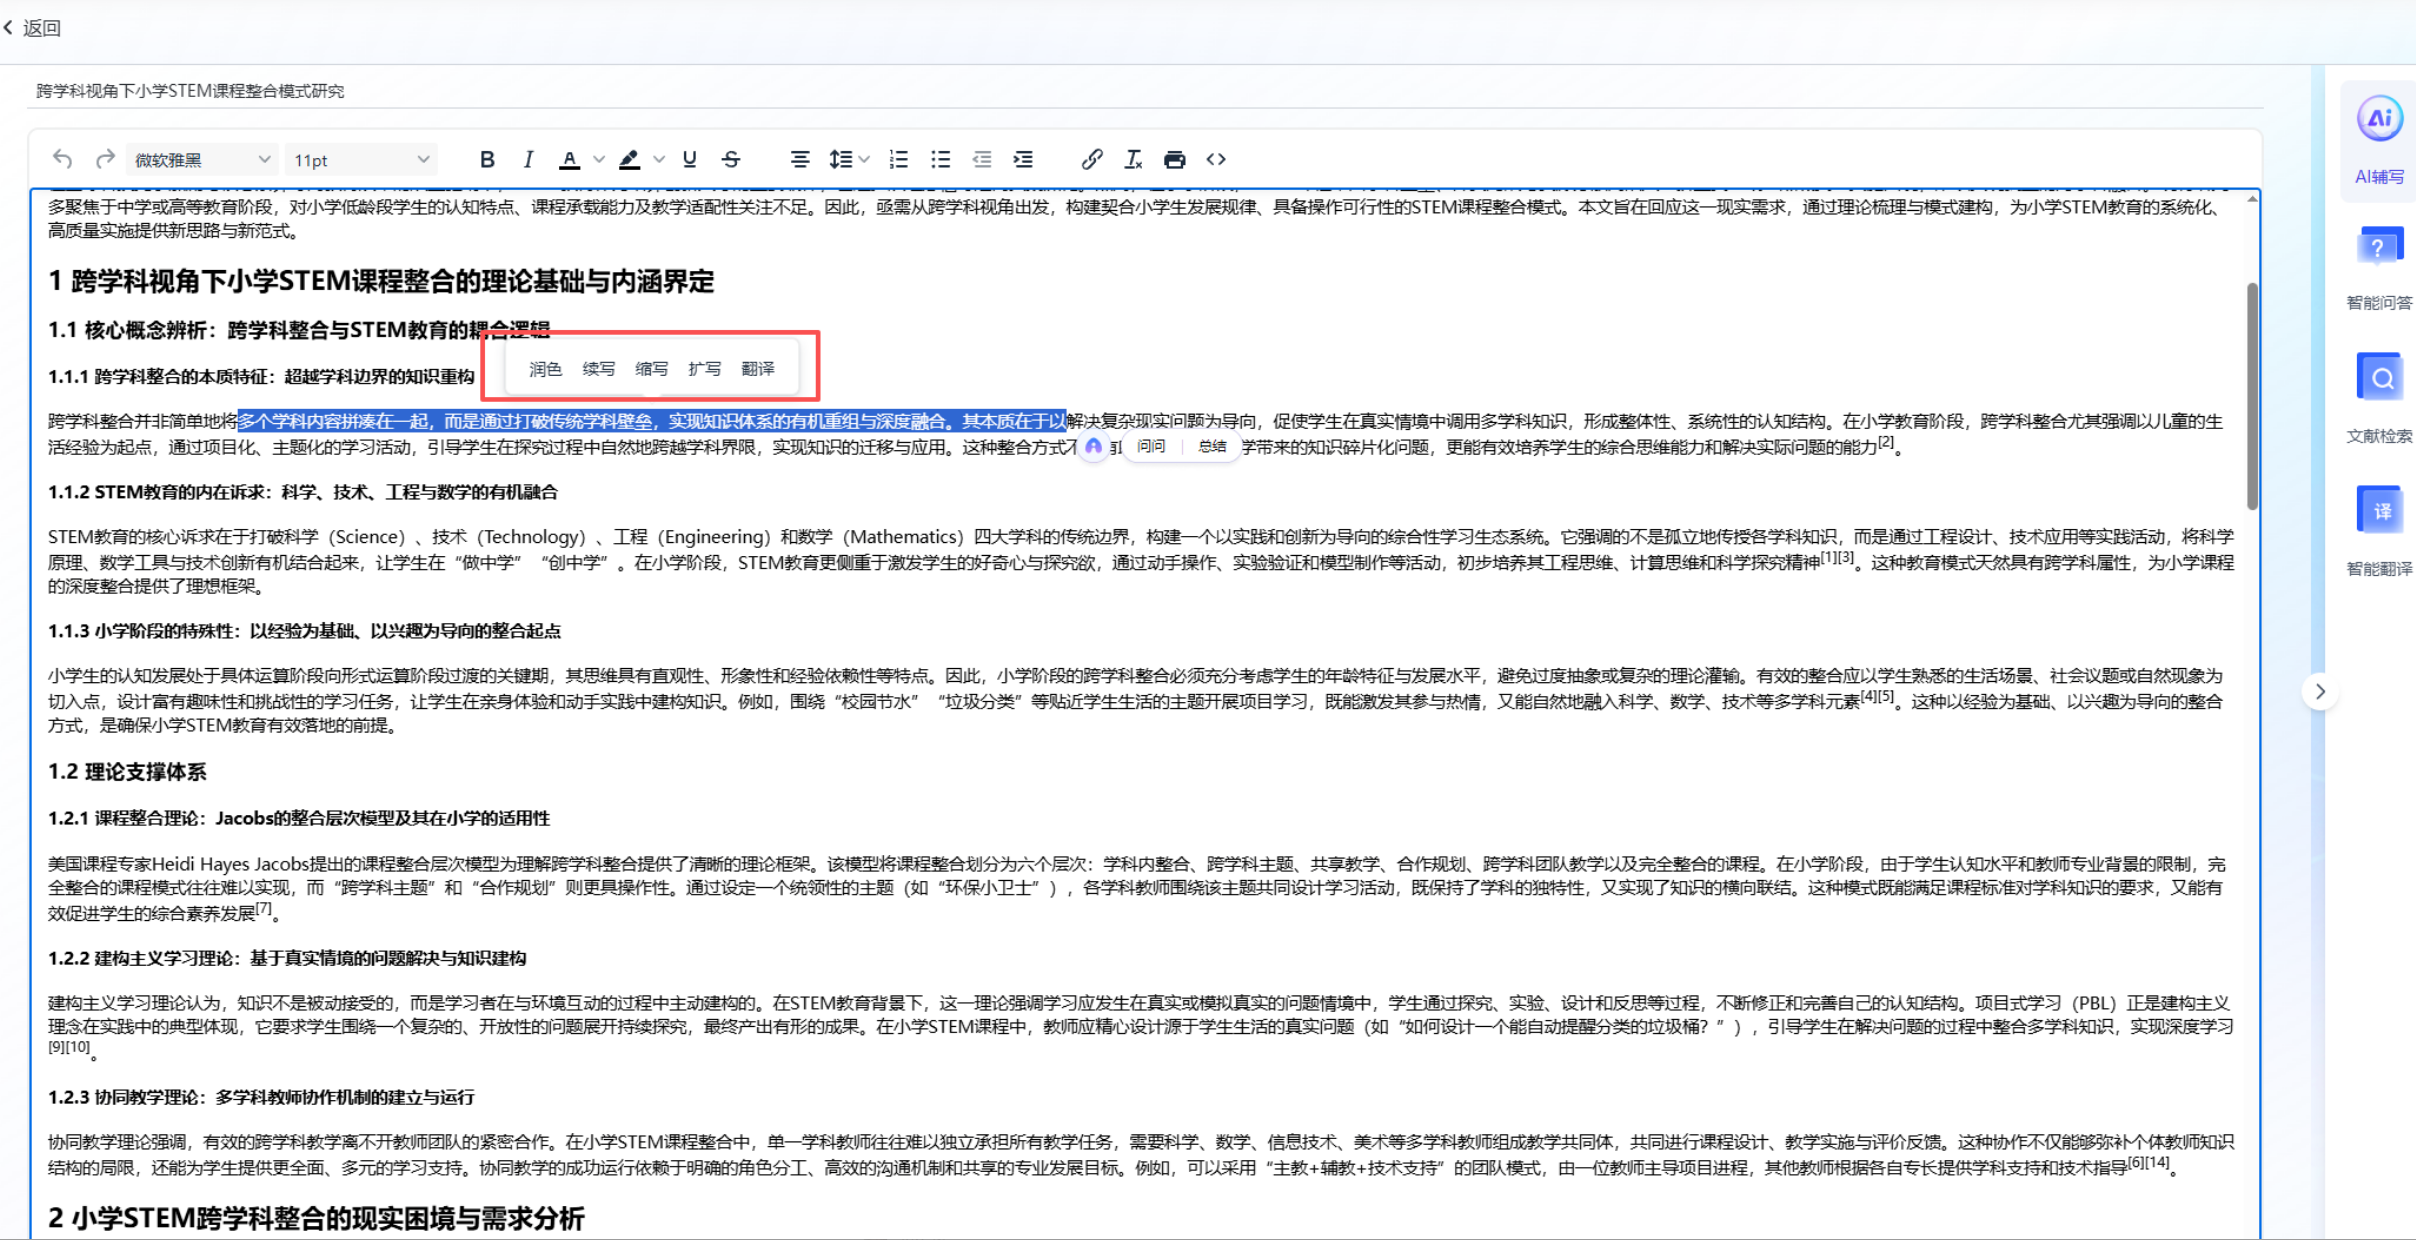Open the 微软雅黑 font family dropdown

tap(202, 160)
